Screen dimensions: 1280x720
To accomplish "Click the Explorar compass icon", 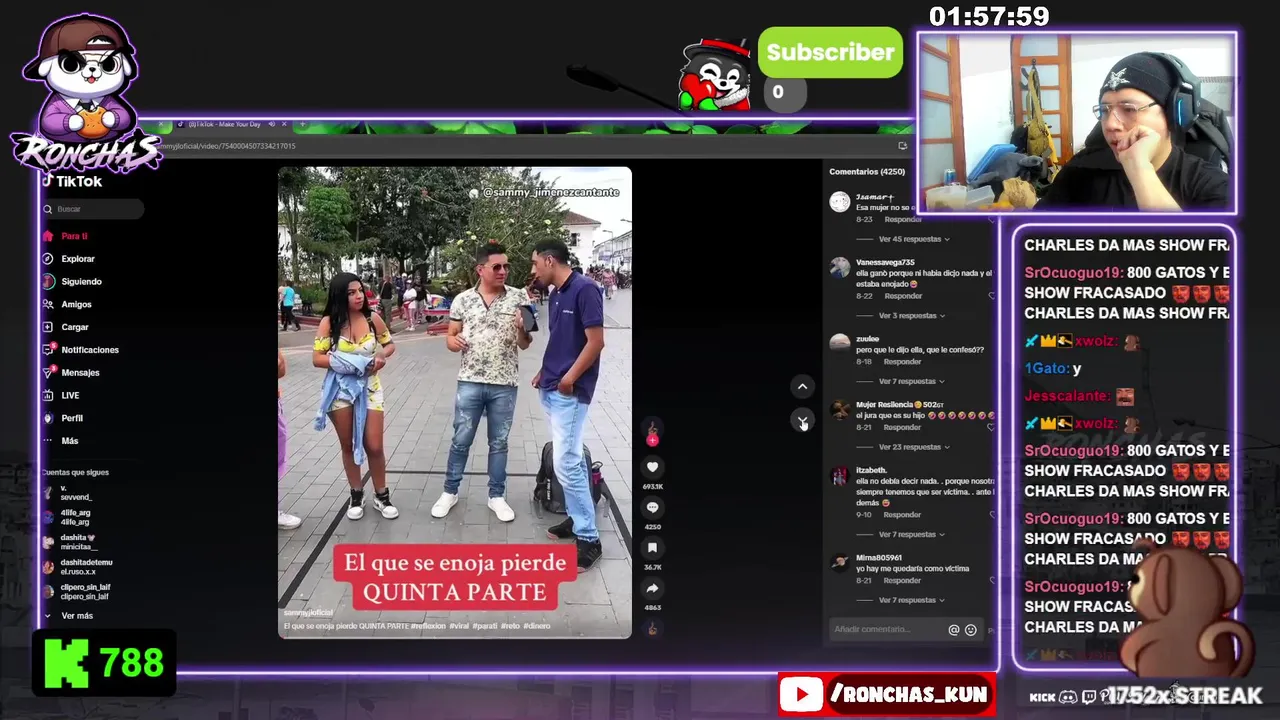I will point(48,259).
